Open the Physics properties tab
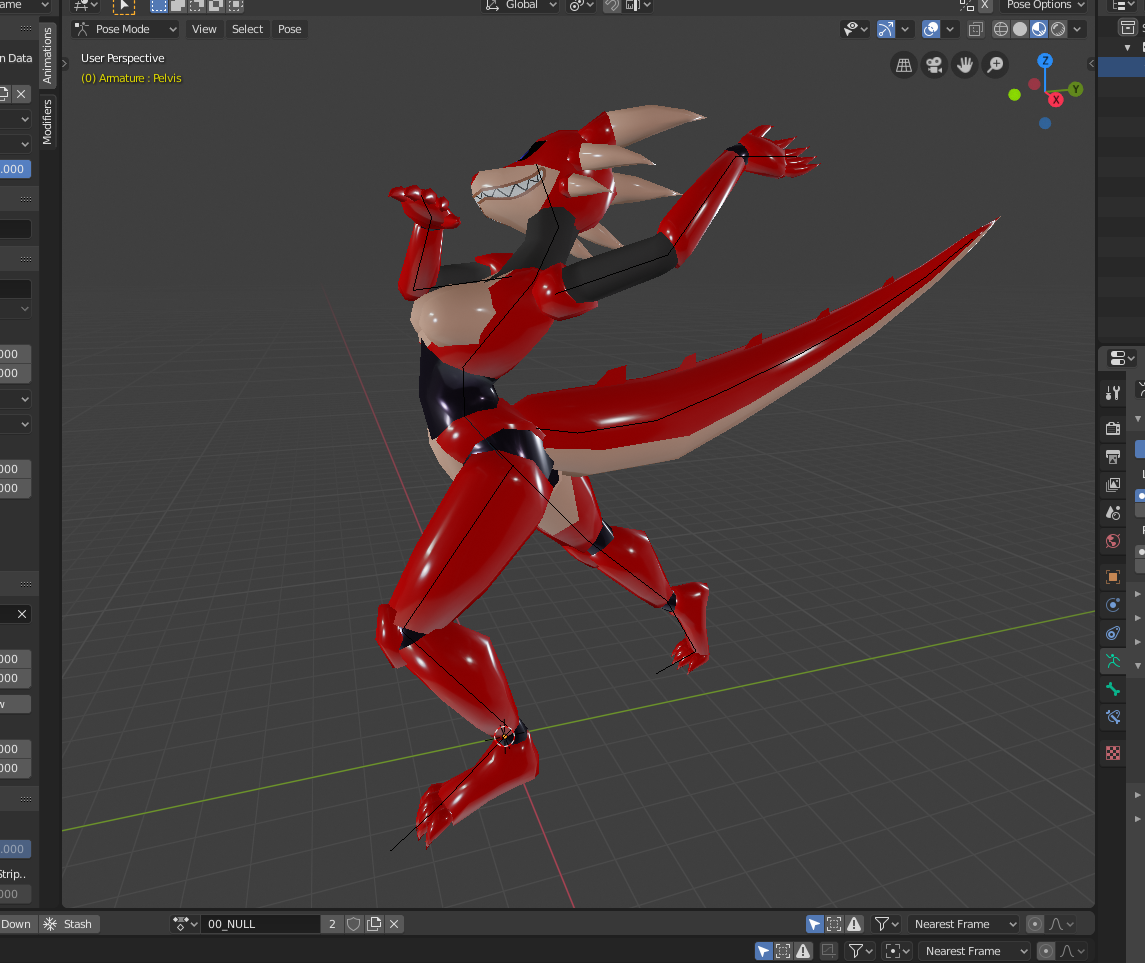 coord(1112,605)
